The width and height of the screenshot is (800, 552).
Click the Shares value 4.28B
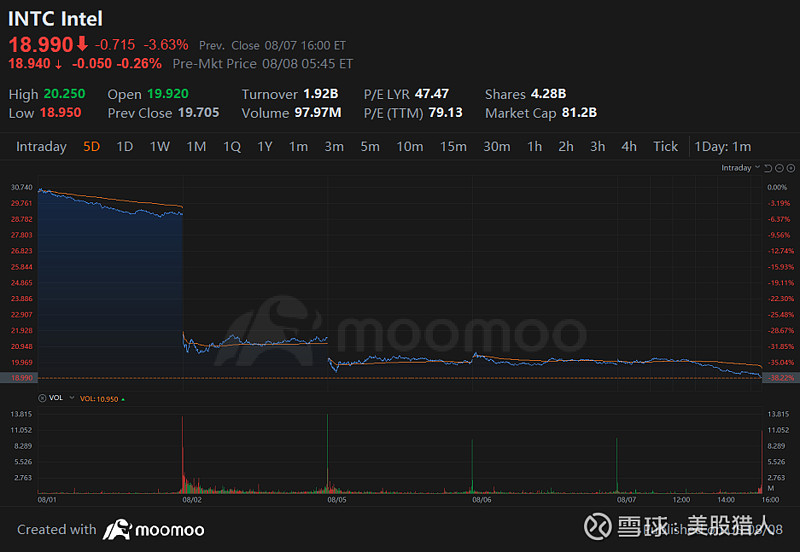click(548, 94)
